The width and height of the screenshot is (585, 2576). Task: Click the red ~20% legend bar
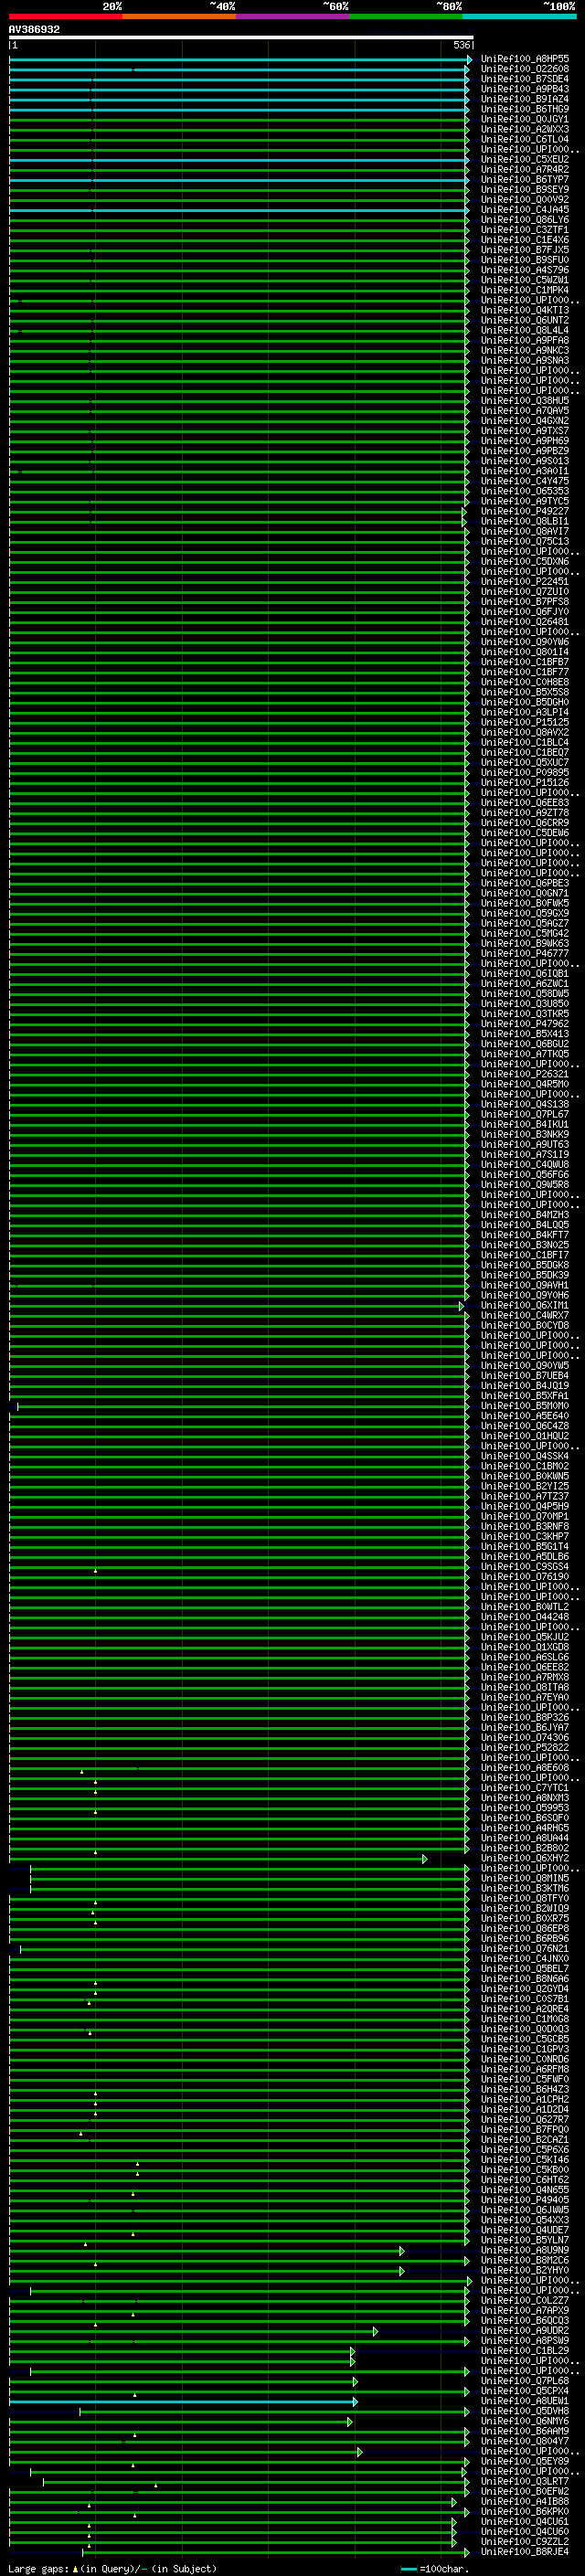coord(66,16)
